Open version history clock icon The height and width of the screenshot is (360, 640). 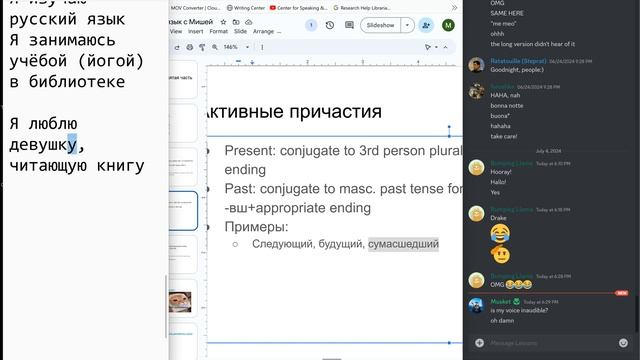[x=330, y=25]
